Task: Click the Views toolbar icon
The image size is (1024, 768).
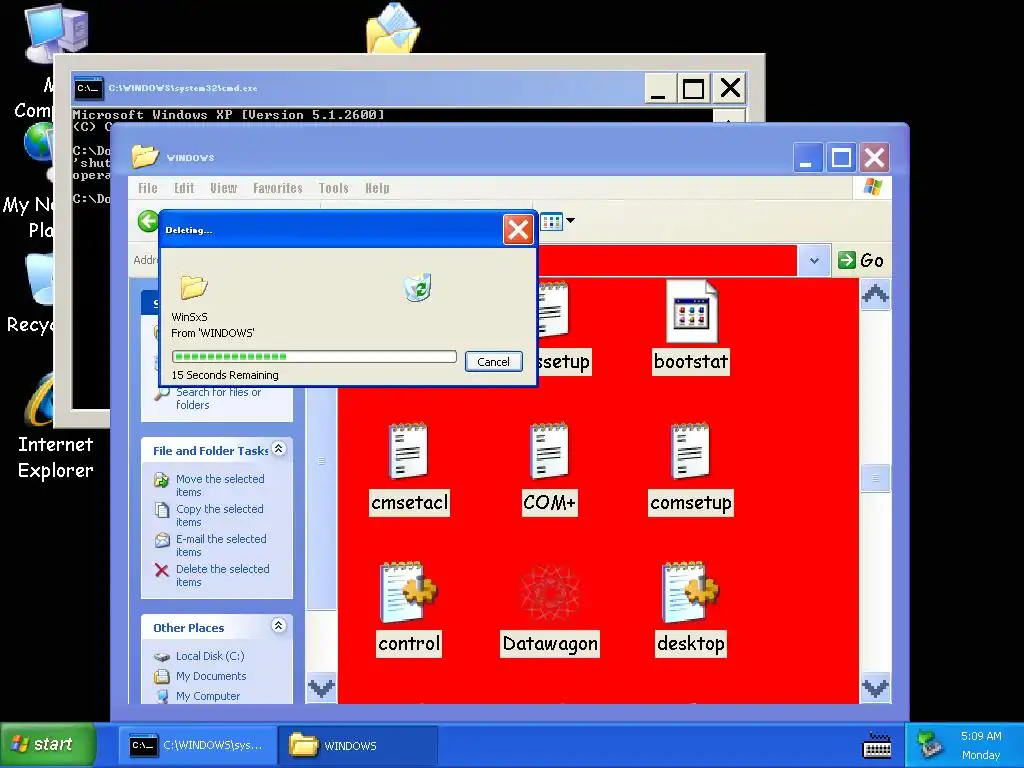Action: pyautogui.click(x=552, y=221)
